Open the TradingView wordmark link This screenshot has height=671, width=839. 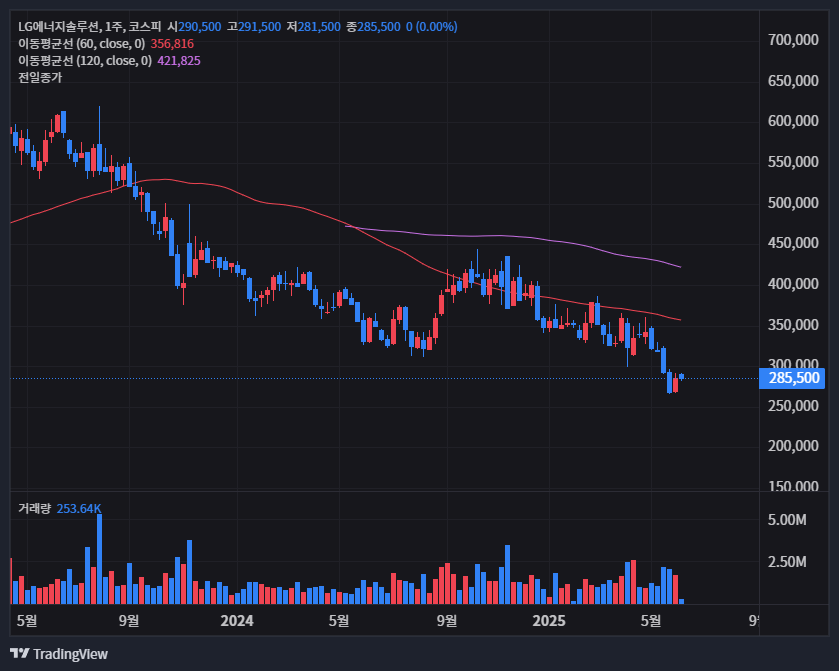[x=70, y=654]
